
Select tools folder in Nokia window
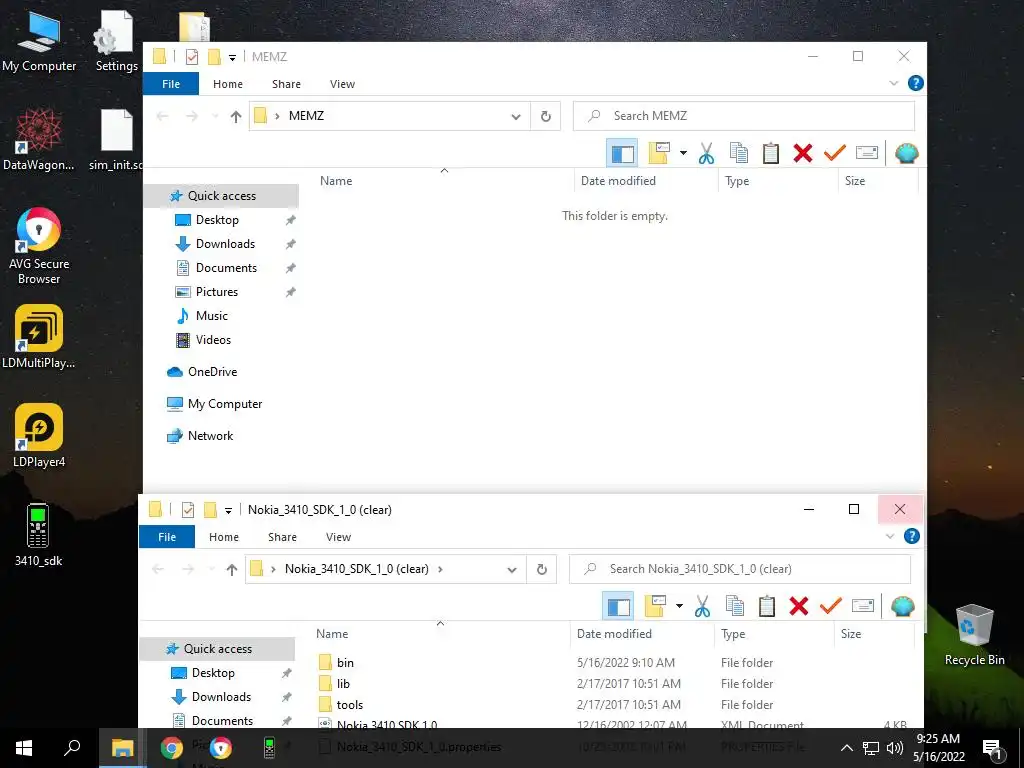point(349,705)
